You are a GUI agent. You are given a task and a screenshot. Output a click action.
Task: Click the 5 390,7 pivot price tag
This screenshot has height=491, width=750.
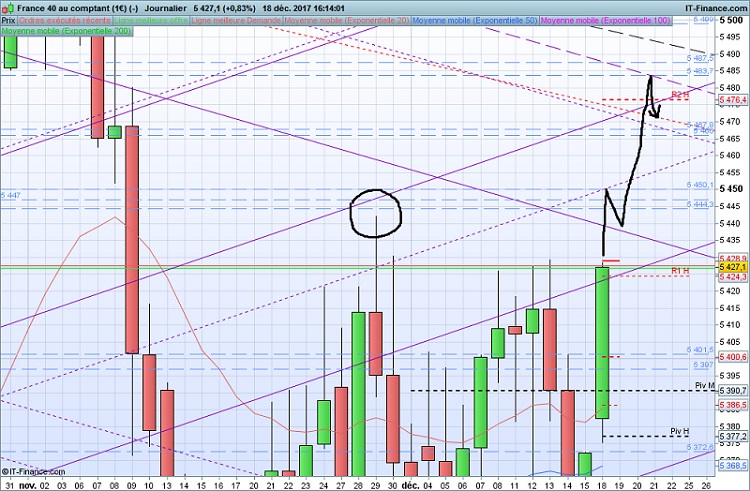[732, 391]
